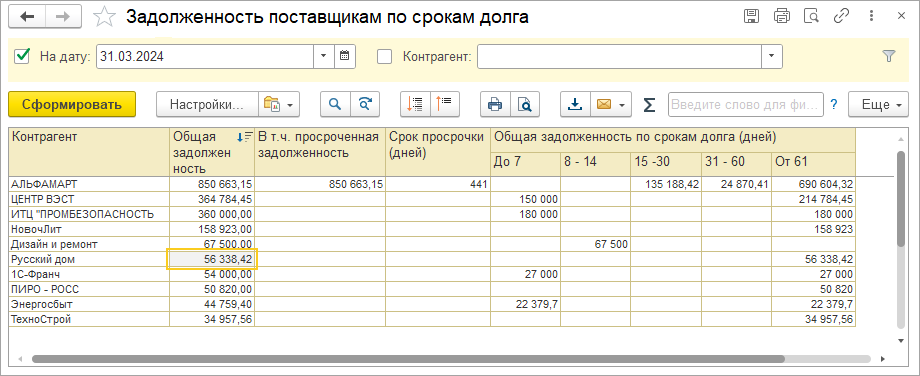This screenshot has width=920, height=376.
Task: Get link to report via chain icon
Action: click(x=841, y=16)
